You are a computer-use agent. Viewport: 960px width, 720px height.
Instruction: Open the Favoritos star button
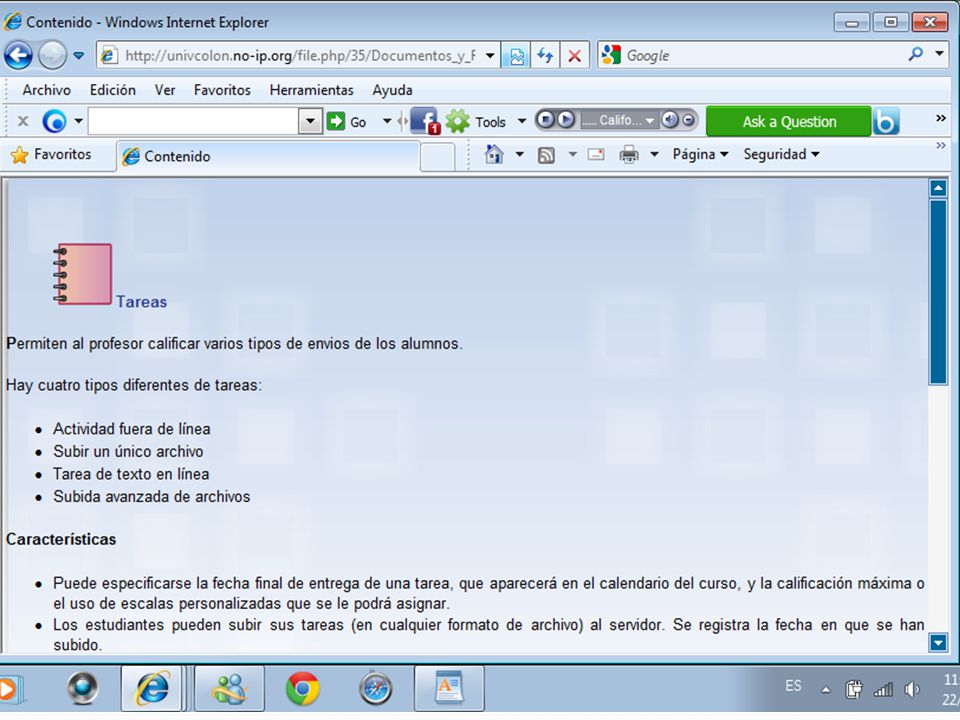(53, 154)
